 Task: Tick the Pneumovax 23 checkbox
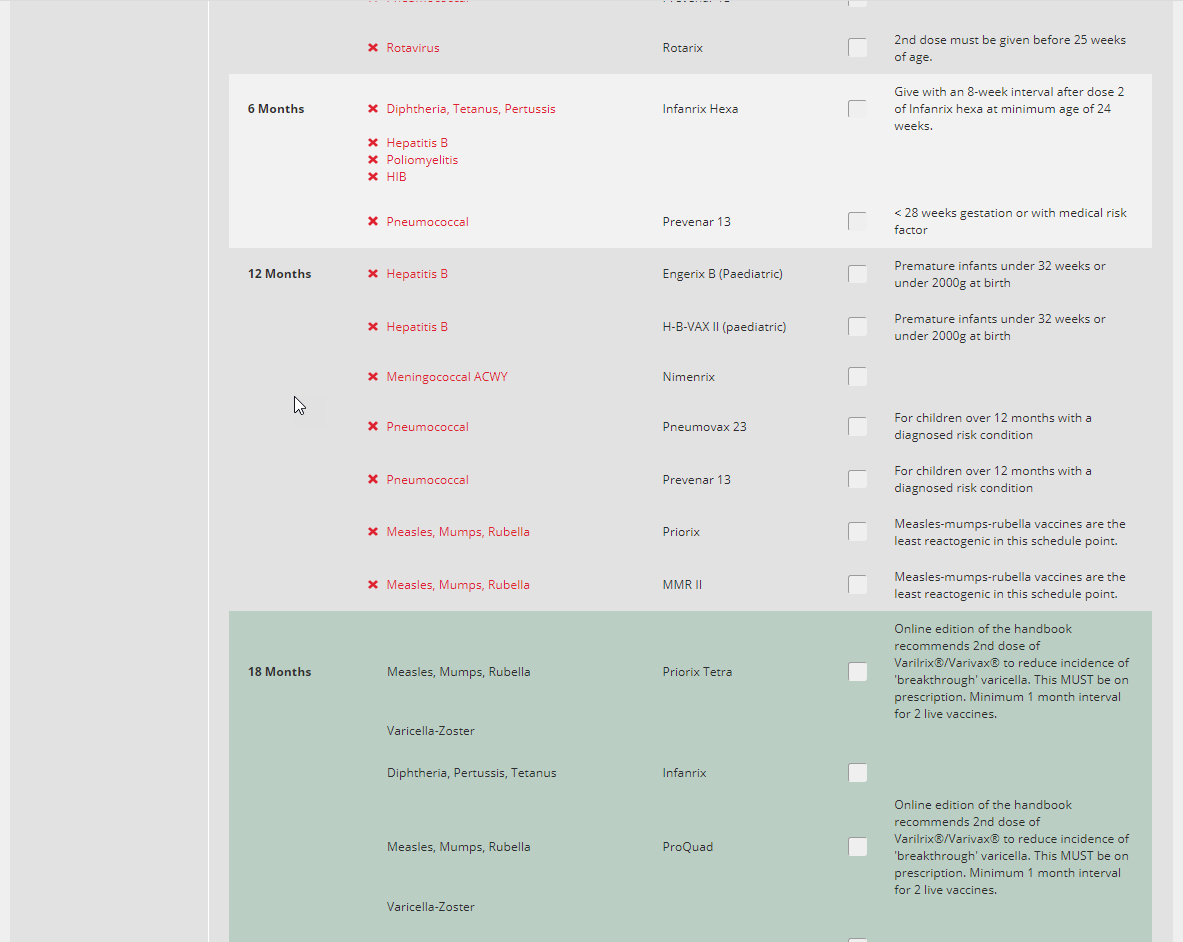(x=857, y=427)
